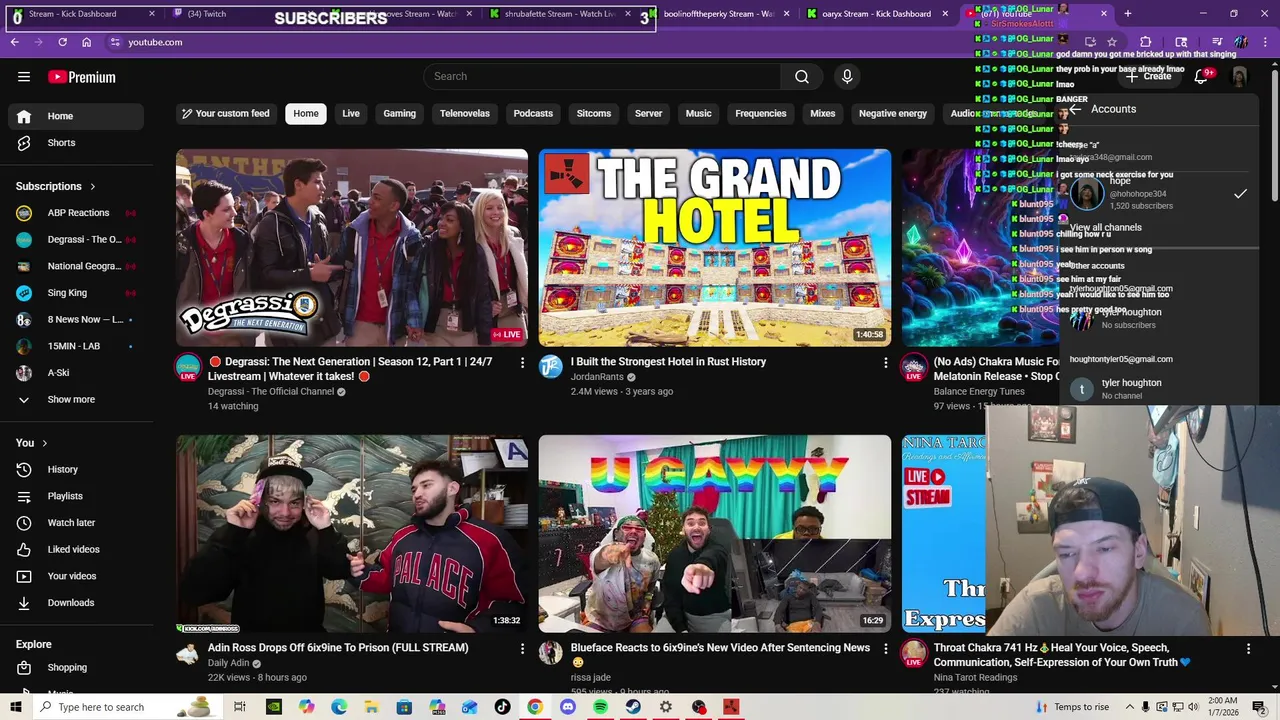Expand the Subscriptions section chevron

(x=93, y=186)
